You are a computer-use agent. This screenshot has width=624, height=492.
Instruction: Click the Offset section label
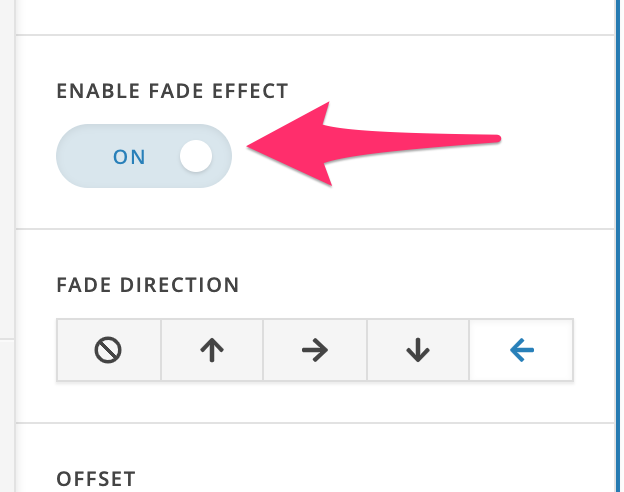[x=96, y=479]
